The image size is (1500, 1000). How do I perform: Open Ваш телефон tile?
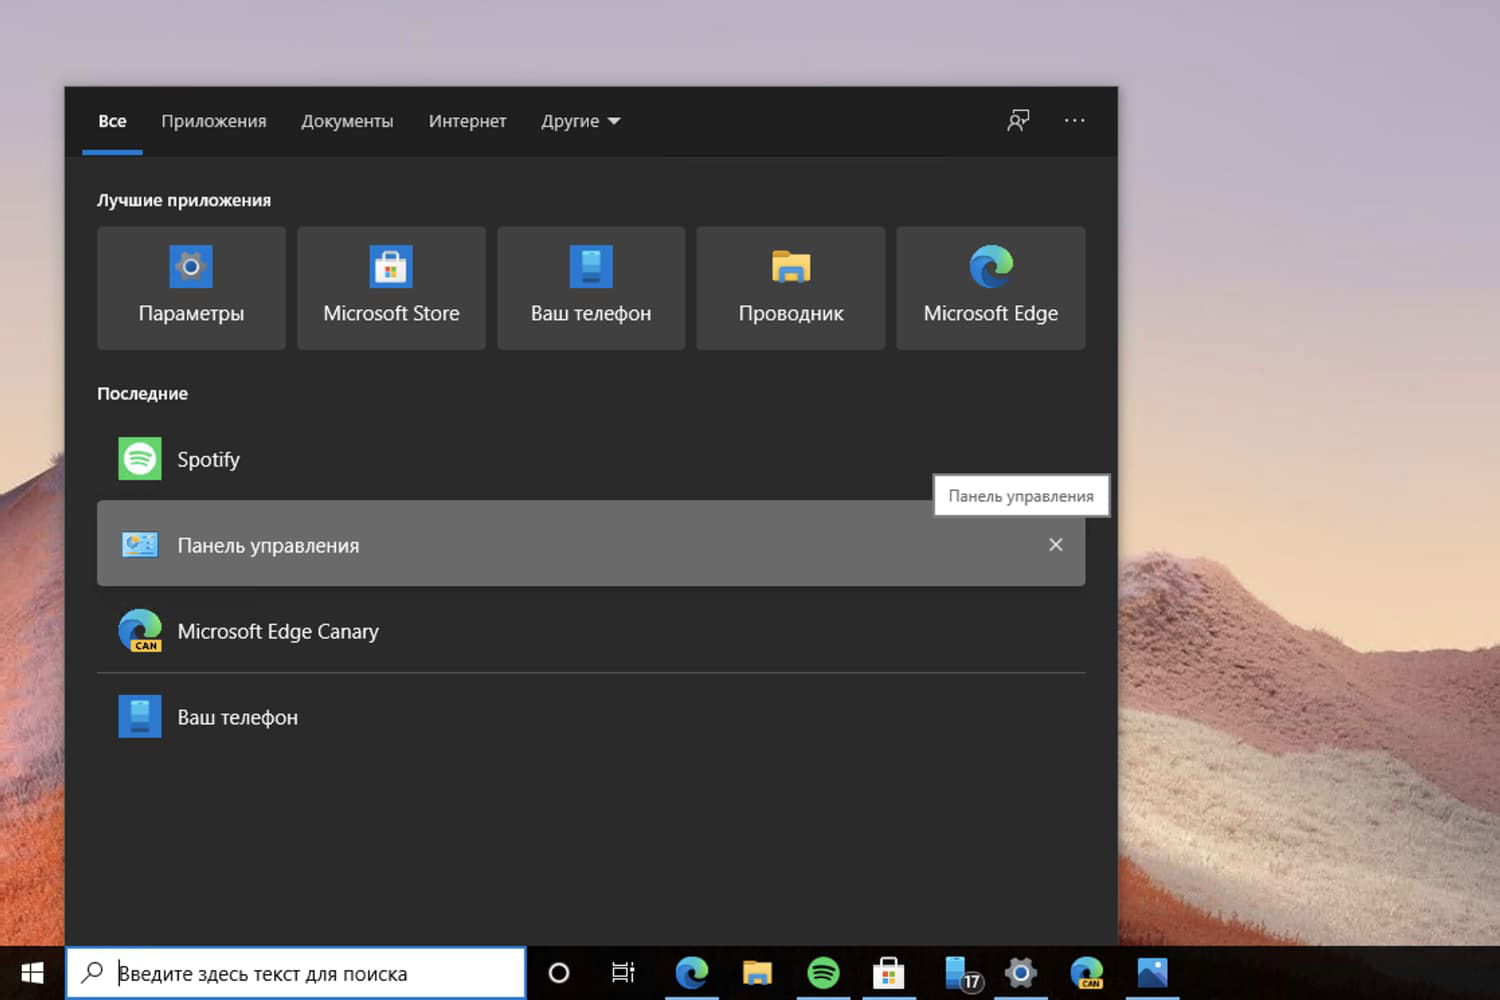590,288
